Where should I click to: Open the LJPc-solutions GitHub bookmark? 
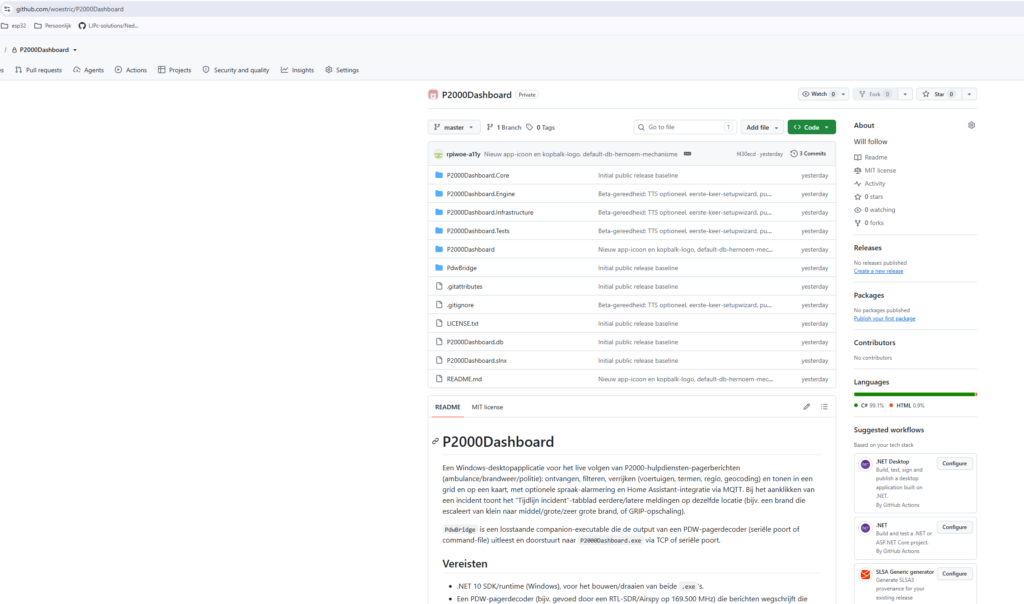click(108, 25)
